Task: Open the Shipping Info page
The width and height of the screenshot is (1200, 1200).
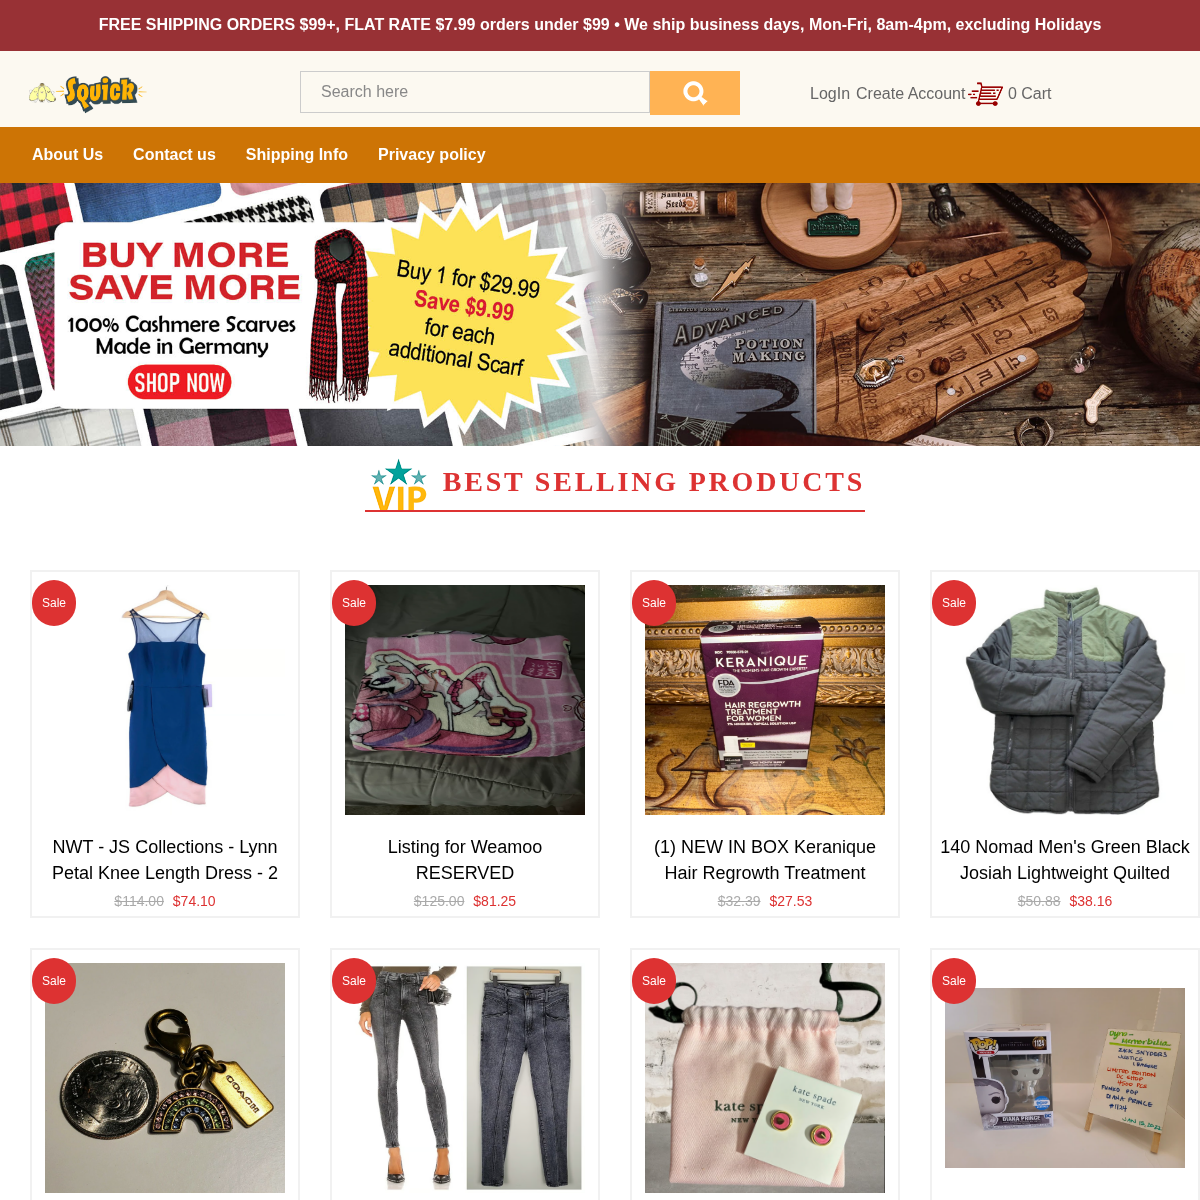Action: (297, 154)
